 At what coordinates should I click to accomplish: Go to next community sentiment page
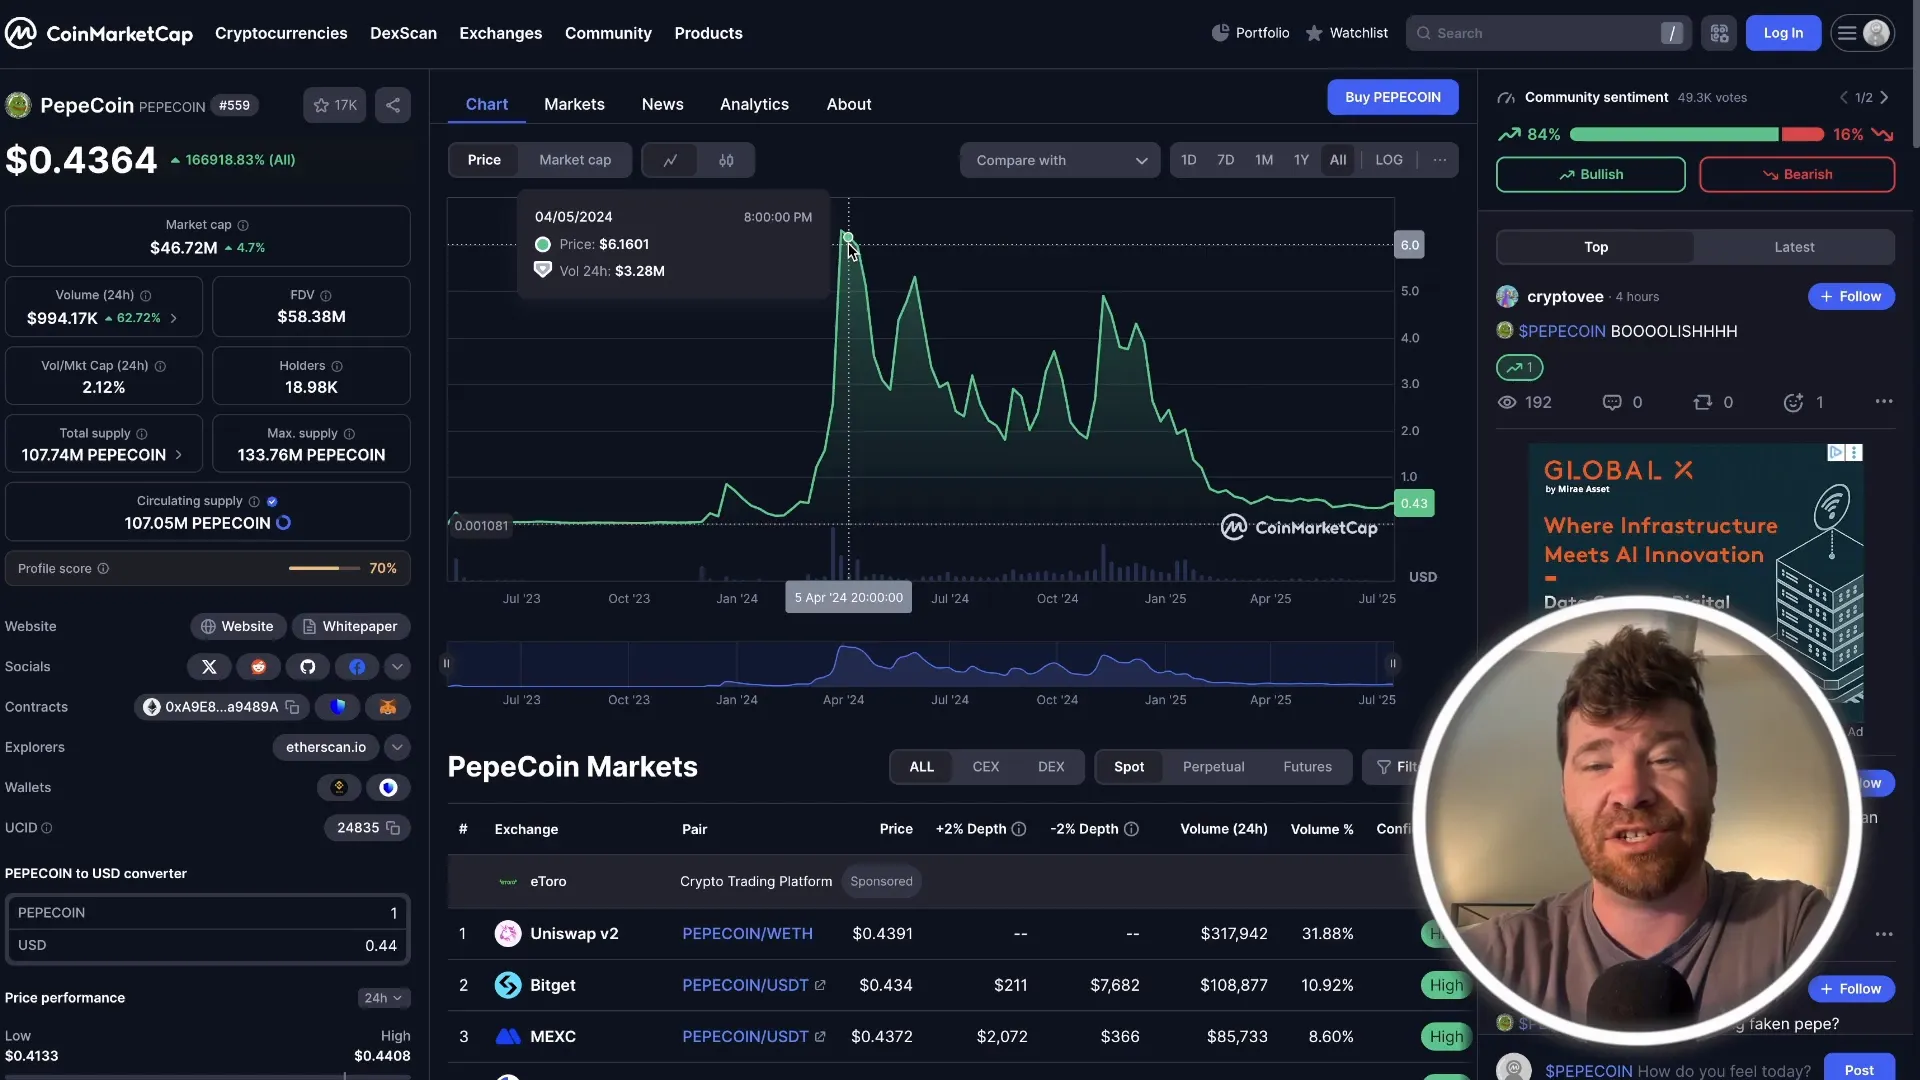pyautogui.click(x=1884, y=98)
